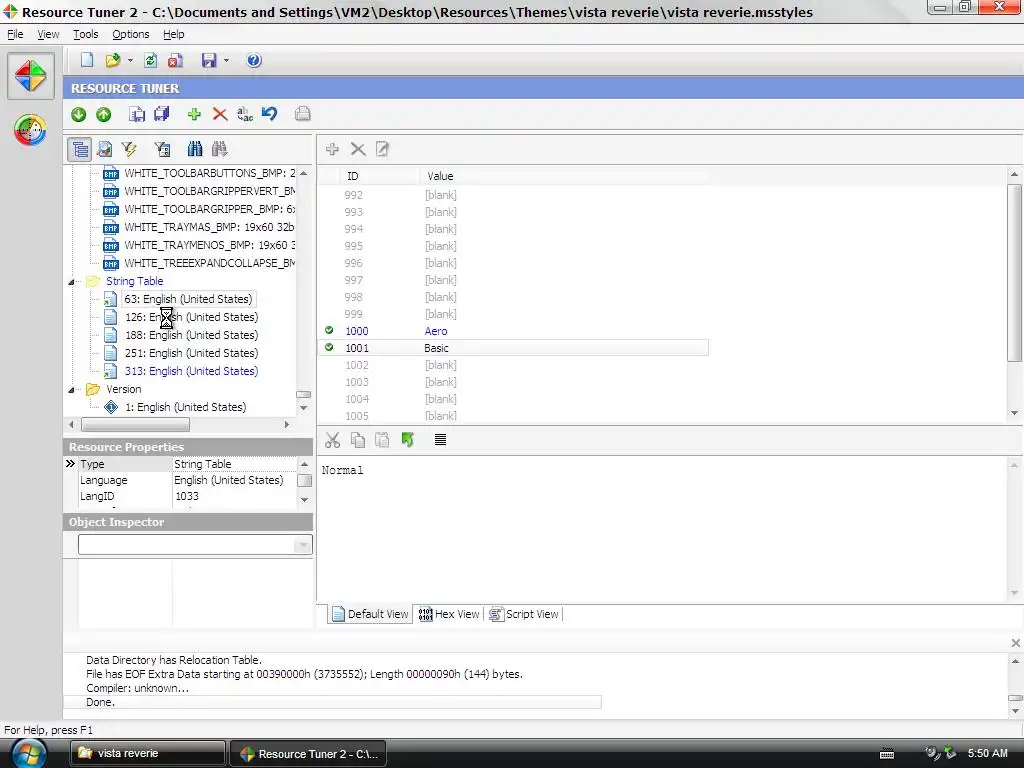The width and height of the screenshot is (1024, 768).
Task: Select string table 251: English (United States)
Action: coord(191,353)
